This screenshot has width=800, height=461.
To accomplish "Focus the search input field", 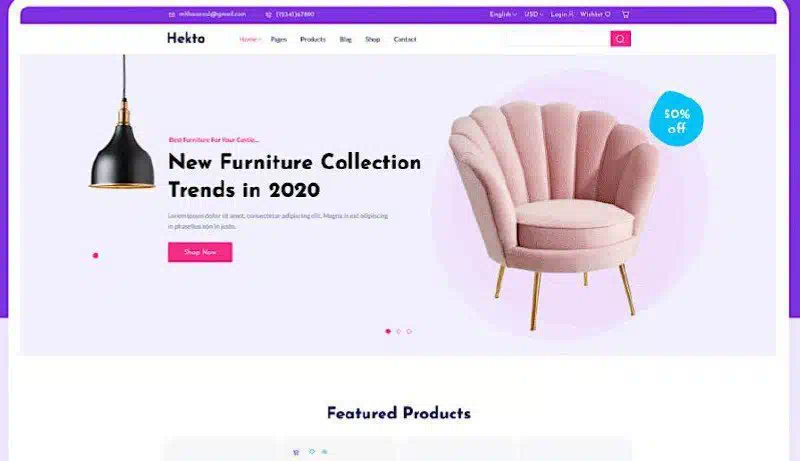I will (x=558, y=39).
